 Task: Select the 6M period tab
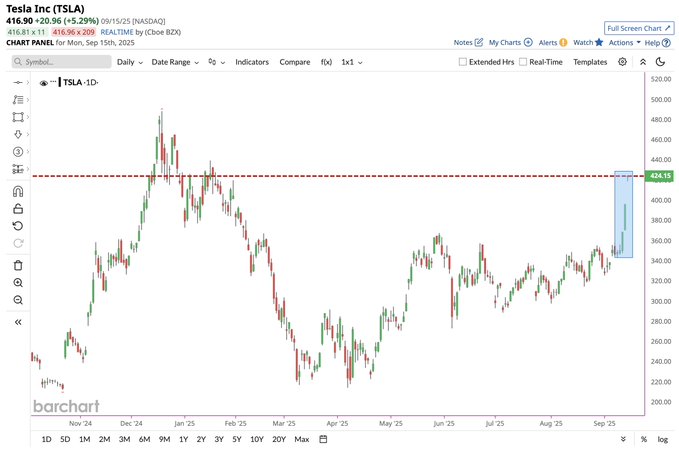tap(144, 439)
